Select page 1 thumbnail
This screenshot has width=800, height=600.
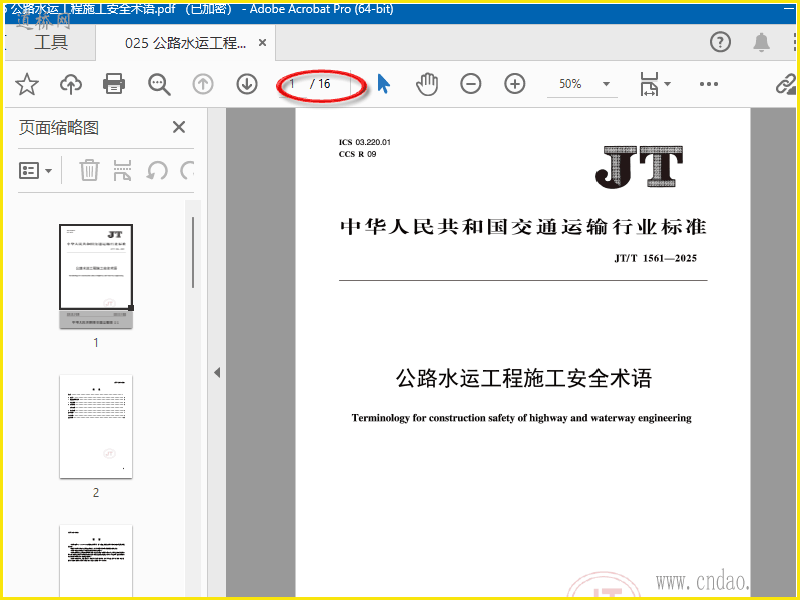tap(96, 276)
